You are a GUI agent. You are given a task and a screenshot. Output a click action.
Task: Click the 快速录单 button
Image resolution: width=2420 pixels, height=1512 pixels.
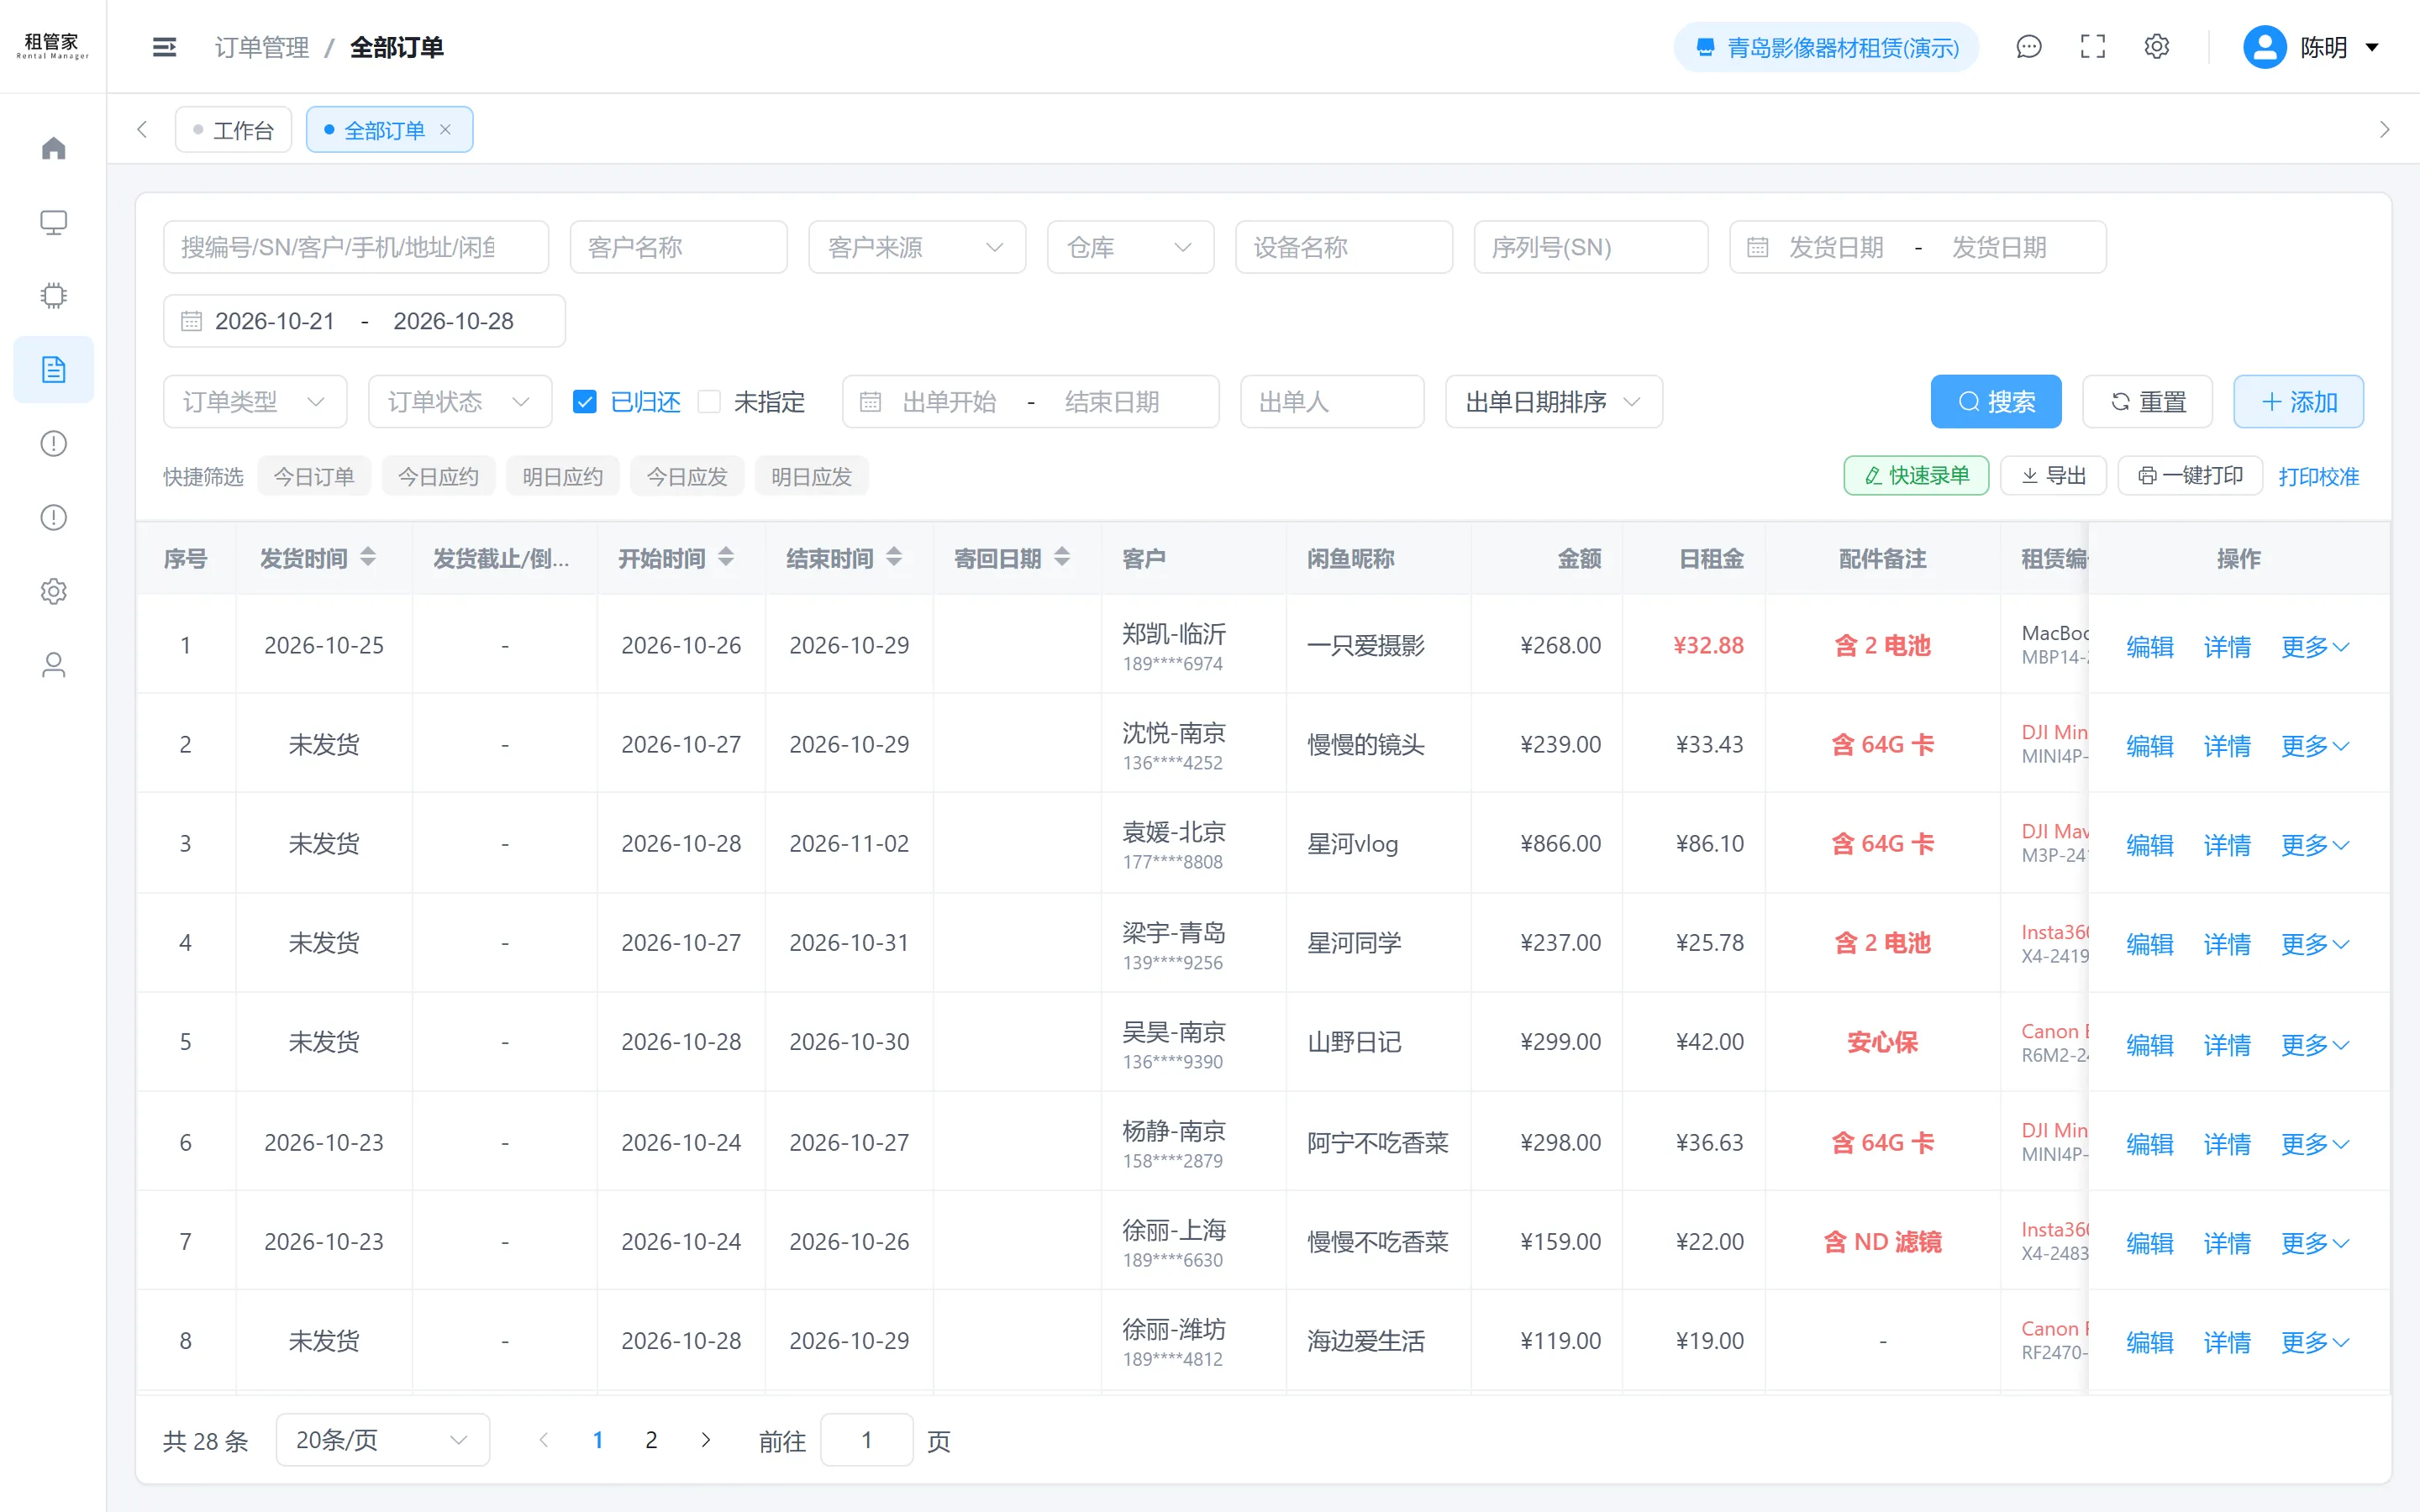point(1916,476)
